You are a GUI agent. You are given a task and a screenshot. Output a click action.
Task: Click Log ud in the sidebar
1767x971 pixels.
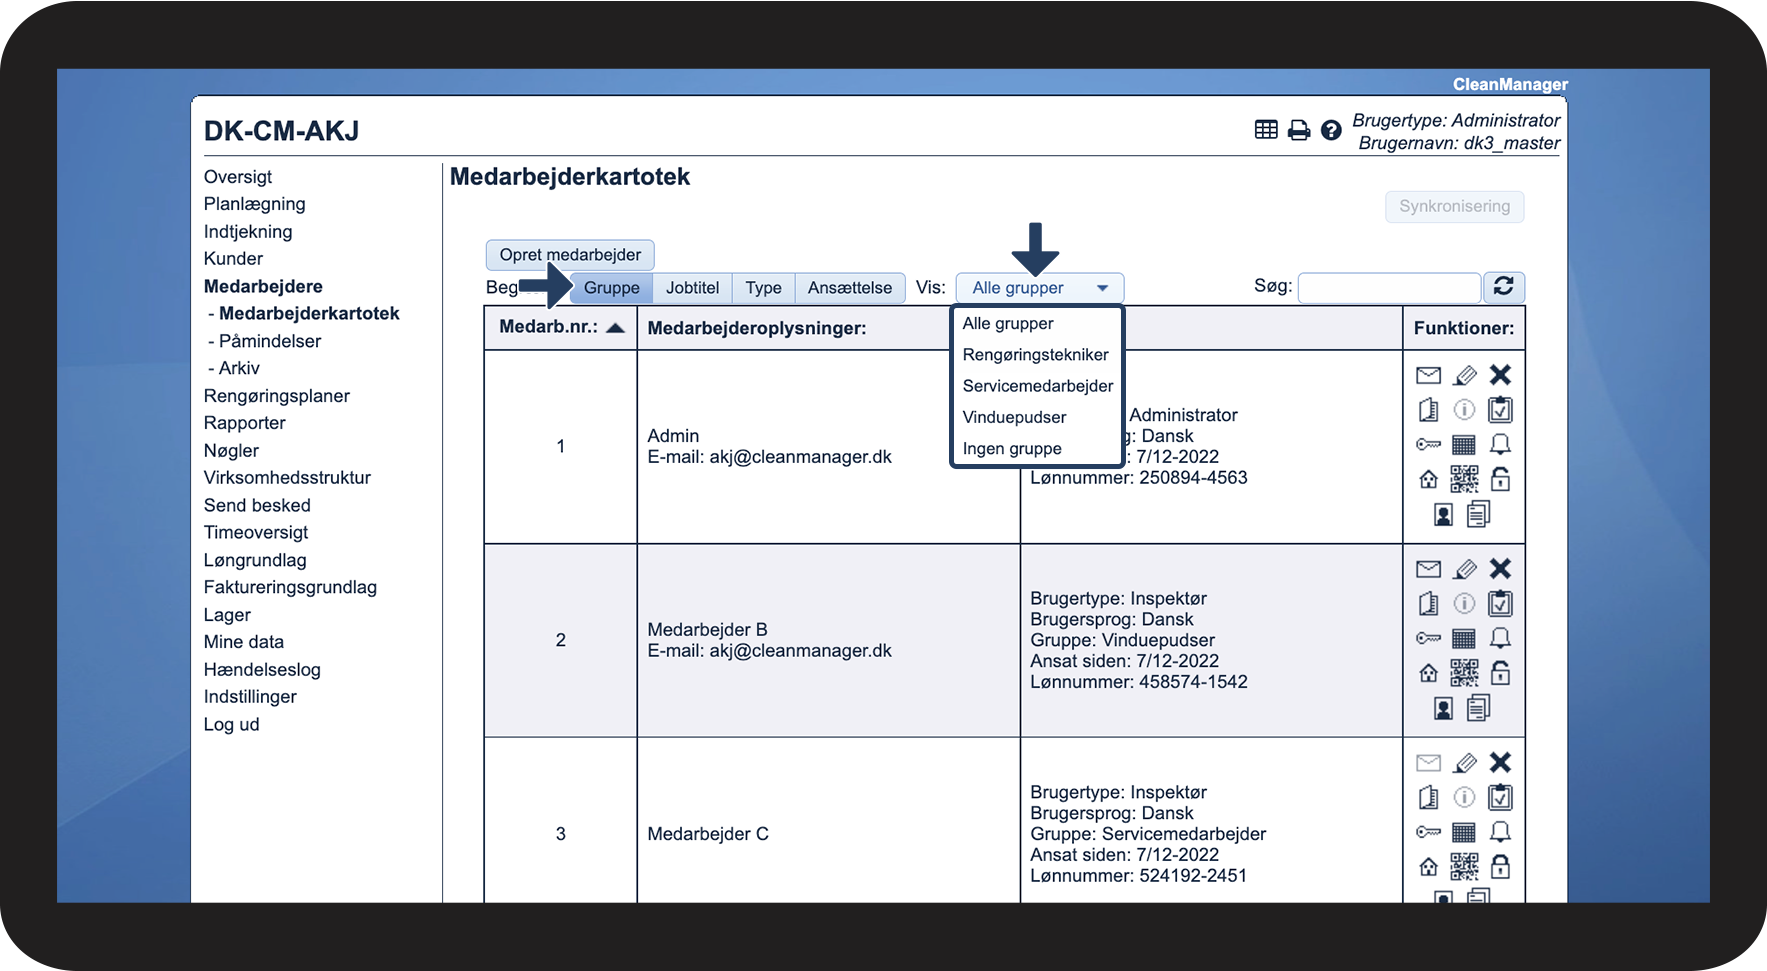point(232,725)
